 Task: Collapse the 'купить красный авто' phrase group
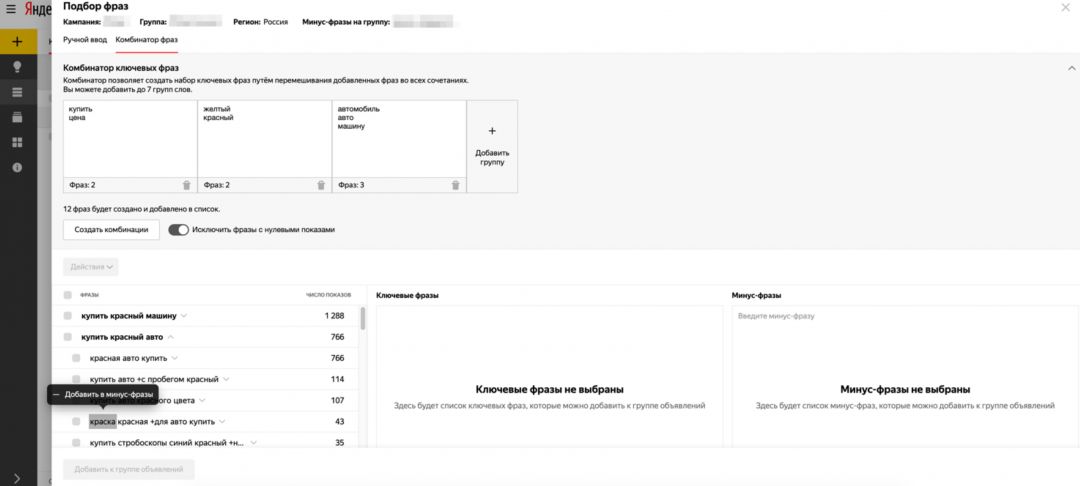170,337
